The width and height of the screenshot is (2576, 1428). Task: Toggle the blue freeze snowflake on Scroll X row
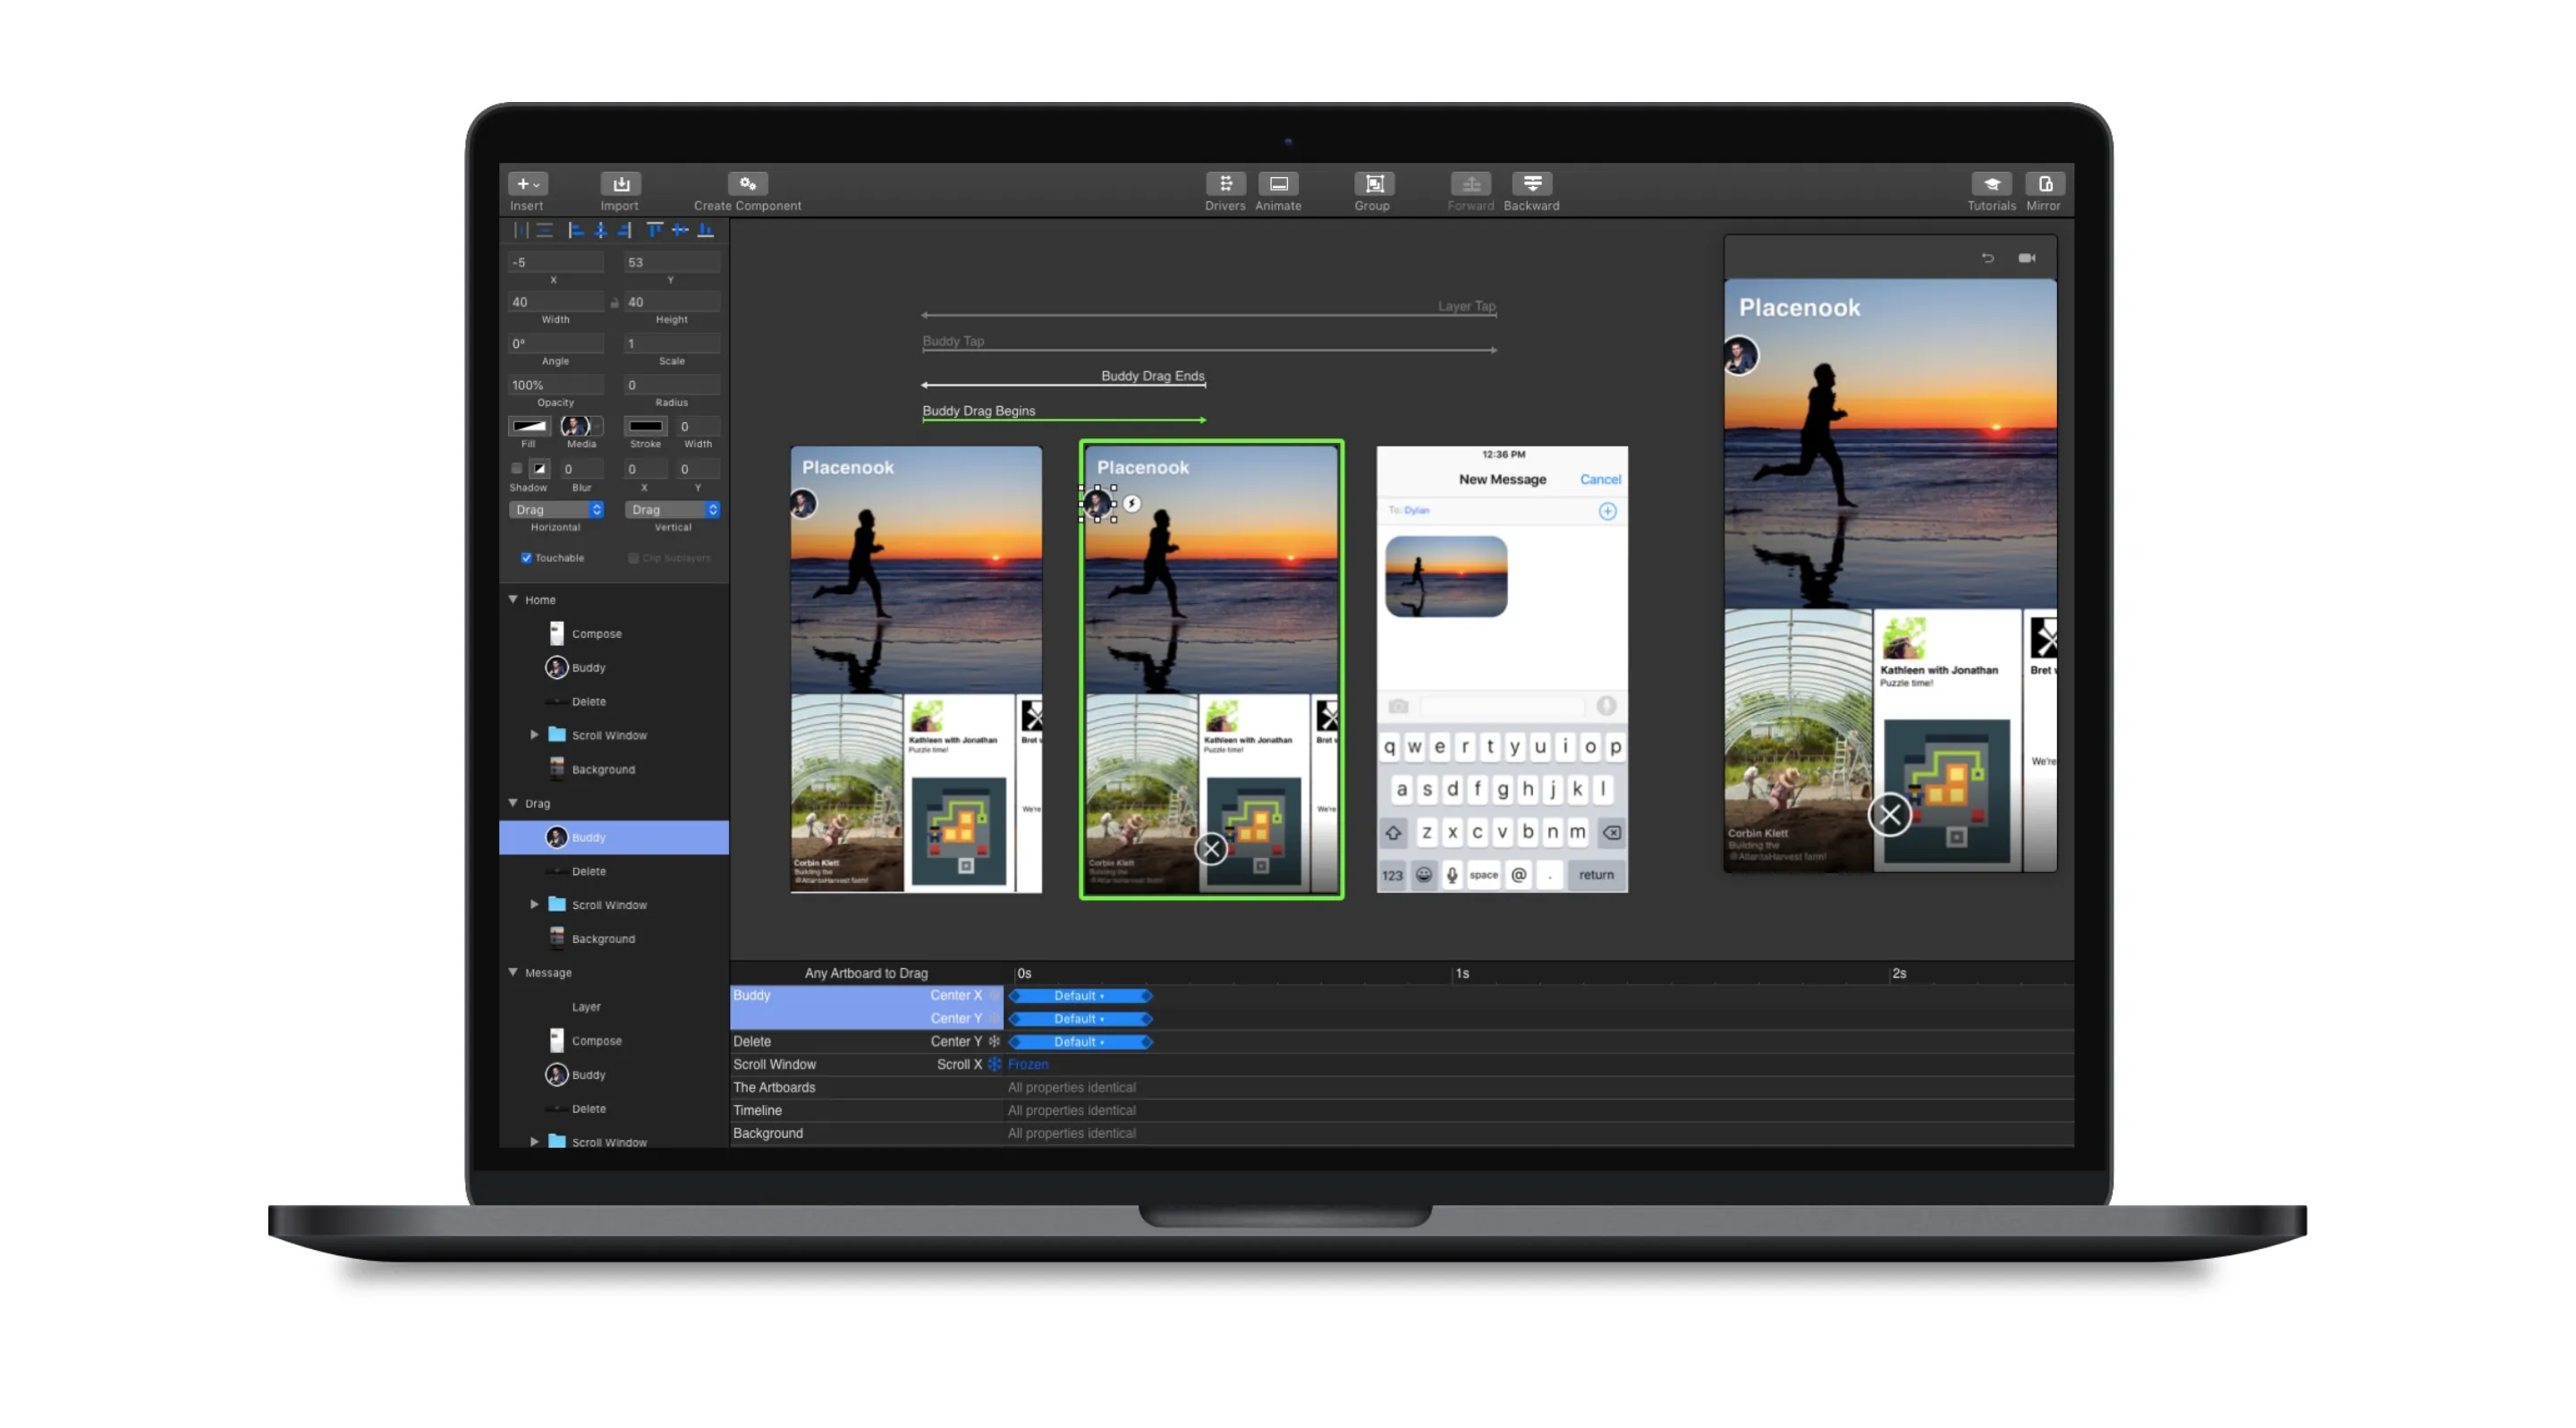[994, 1065]
